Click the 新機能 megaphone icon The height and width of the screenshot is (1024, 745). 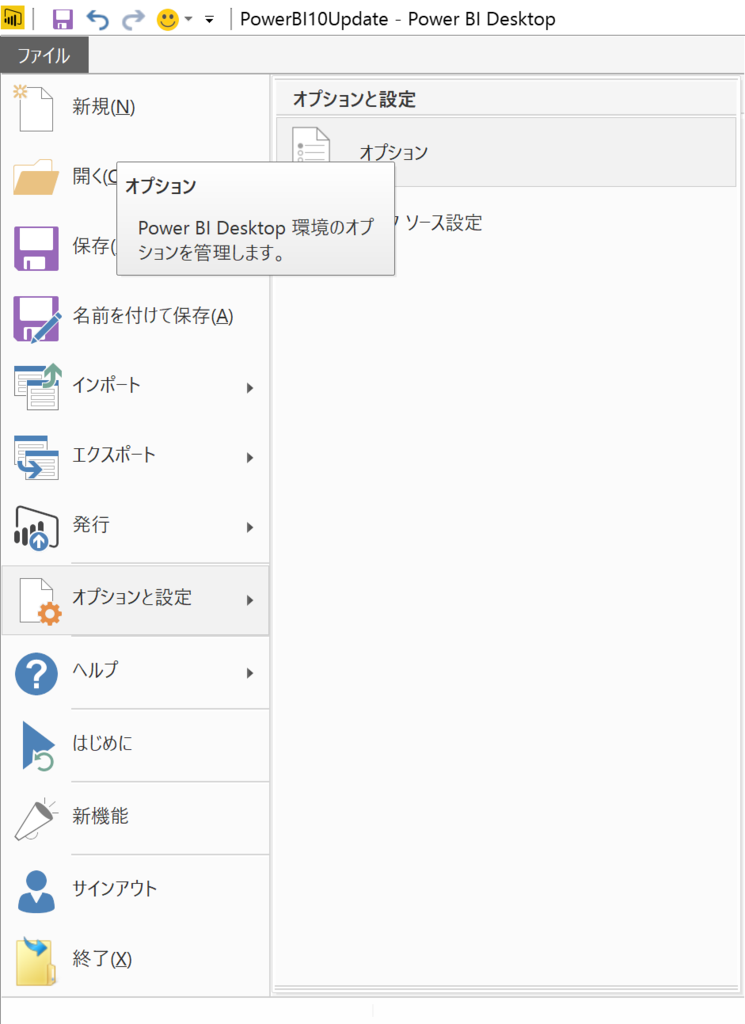tap(36, 819)
